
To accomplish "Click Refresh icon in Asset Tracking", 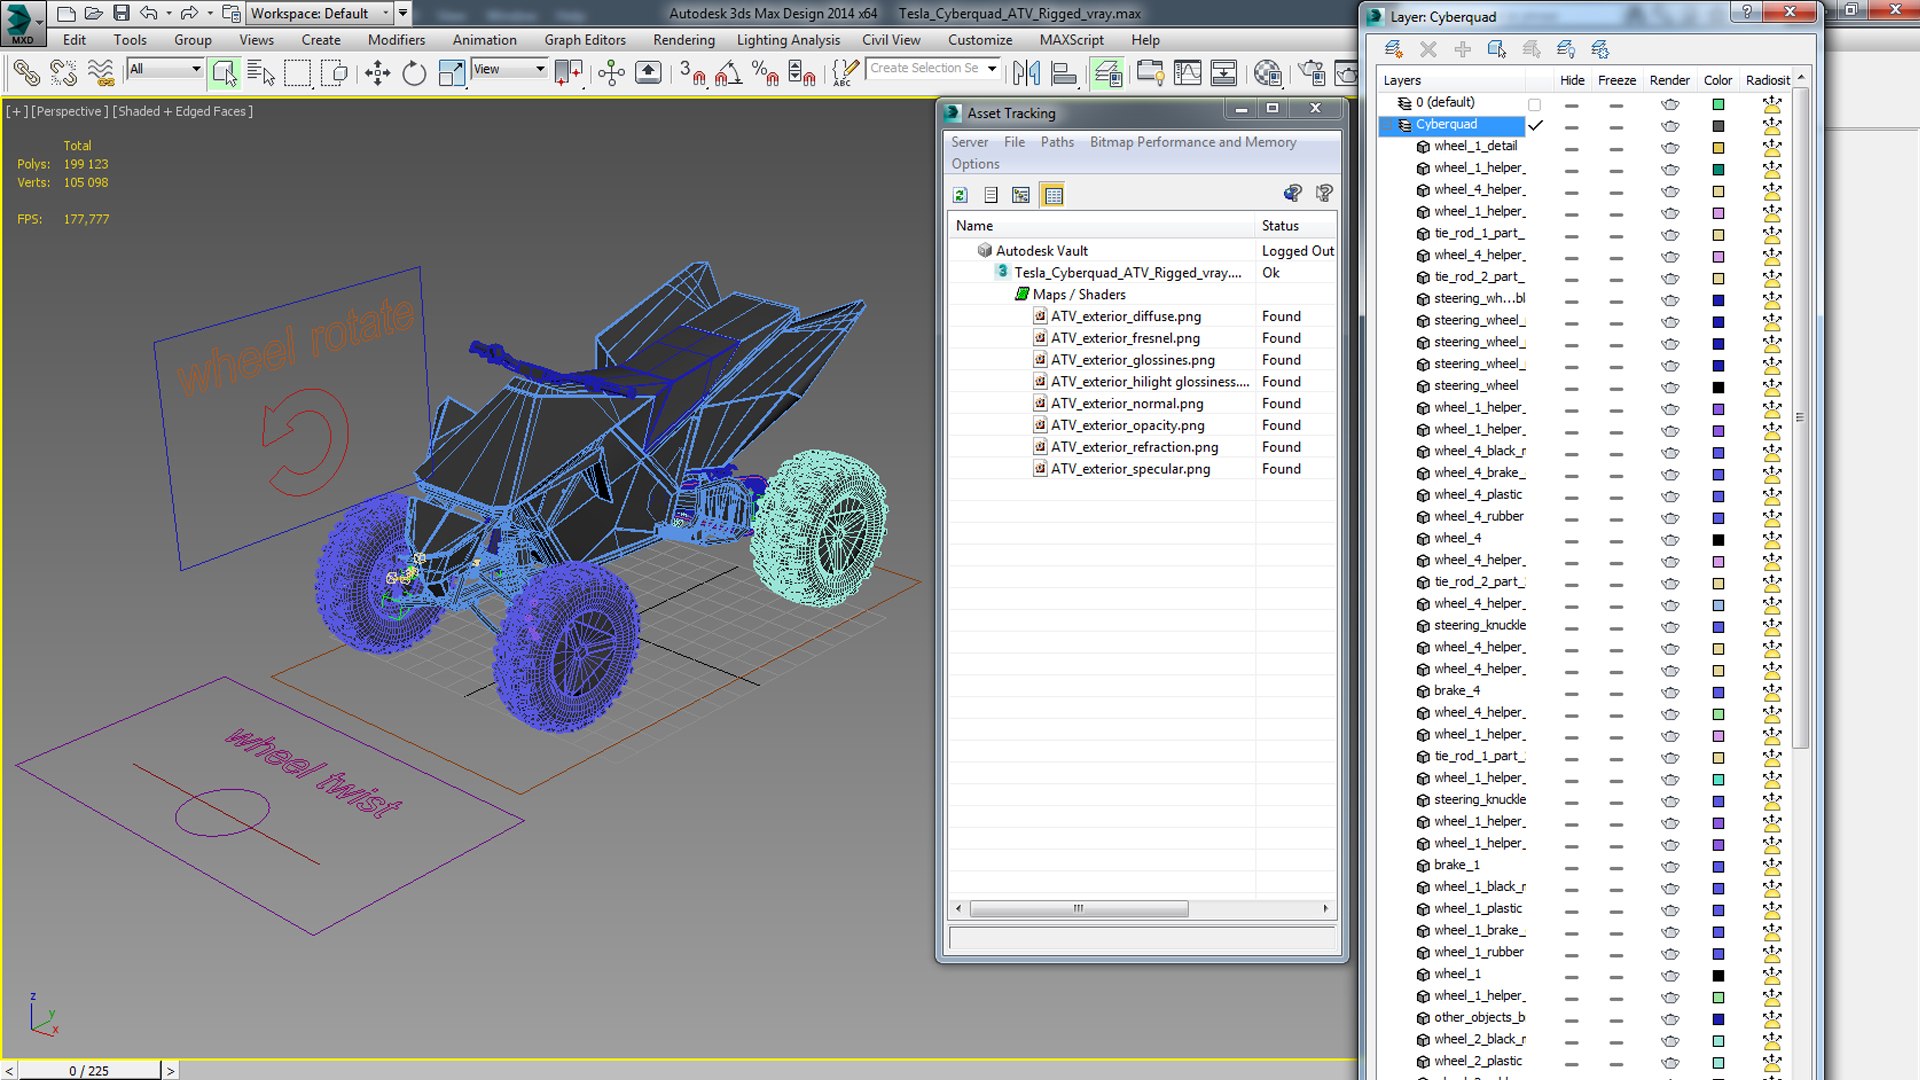I will [x=960, y=195].
